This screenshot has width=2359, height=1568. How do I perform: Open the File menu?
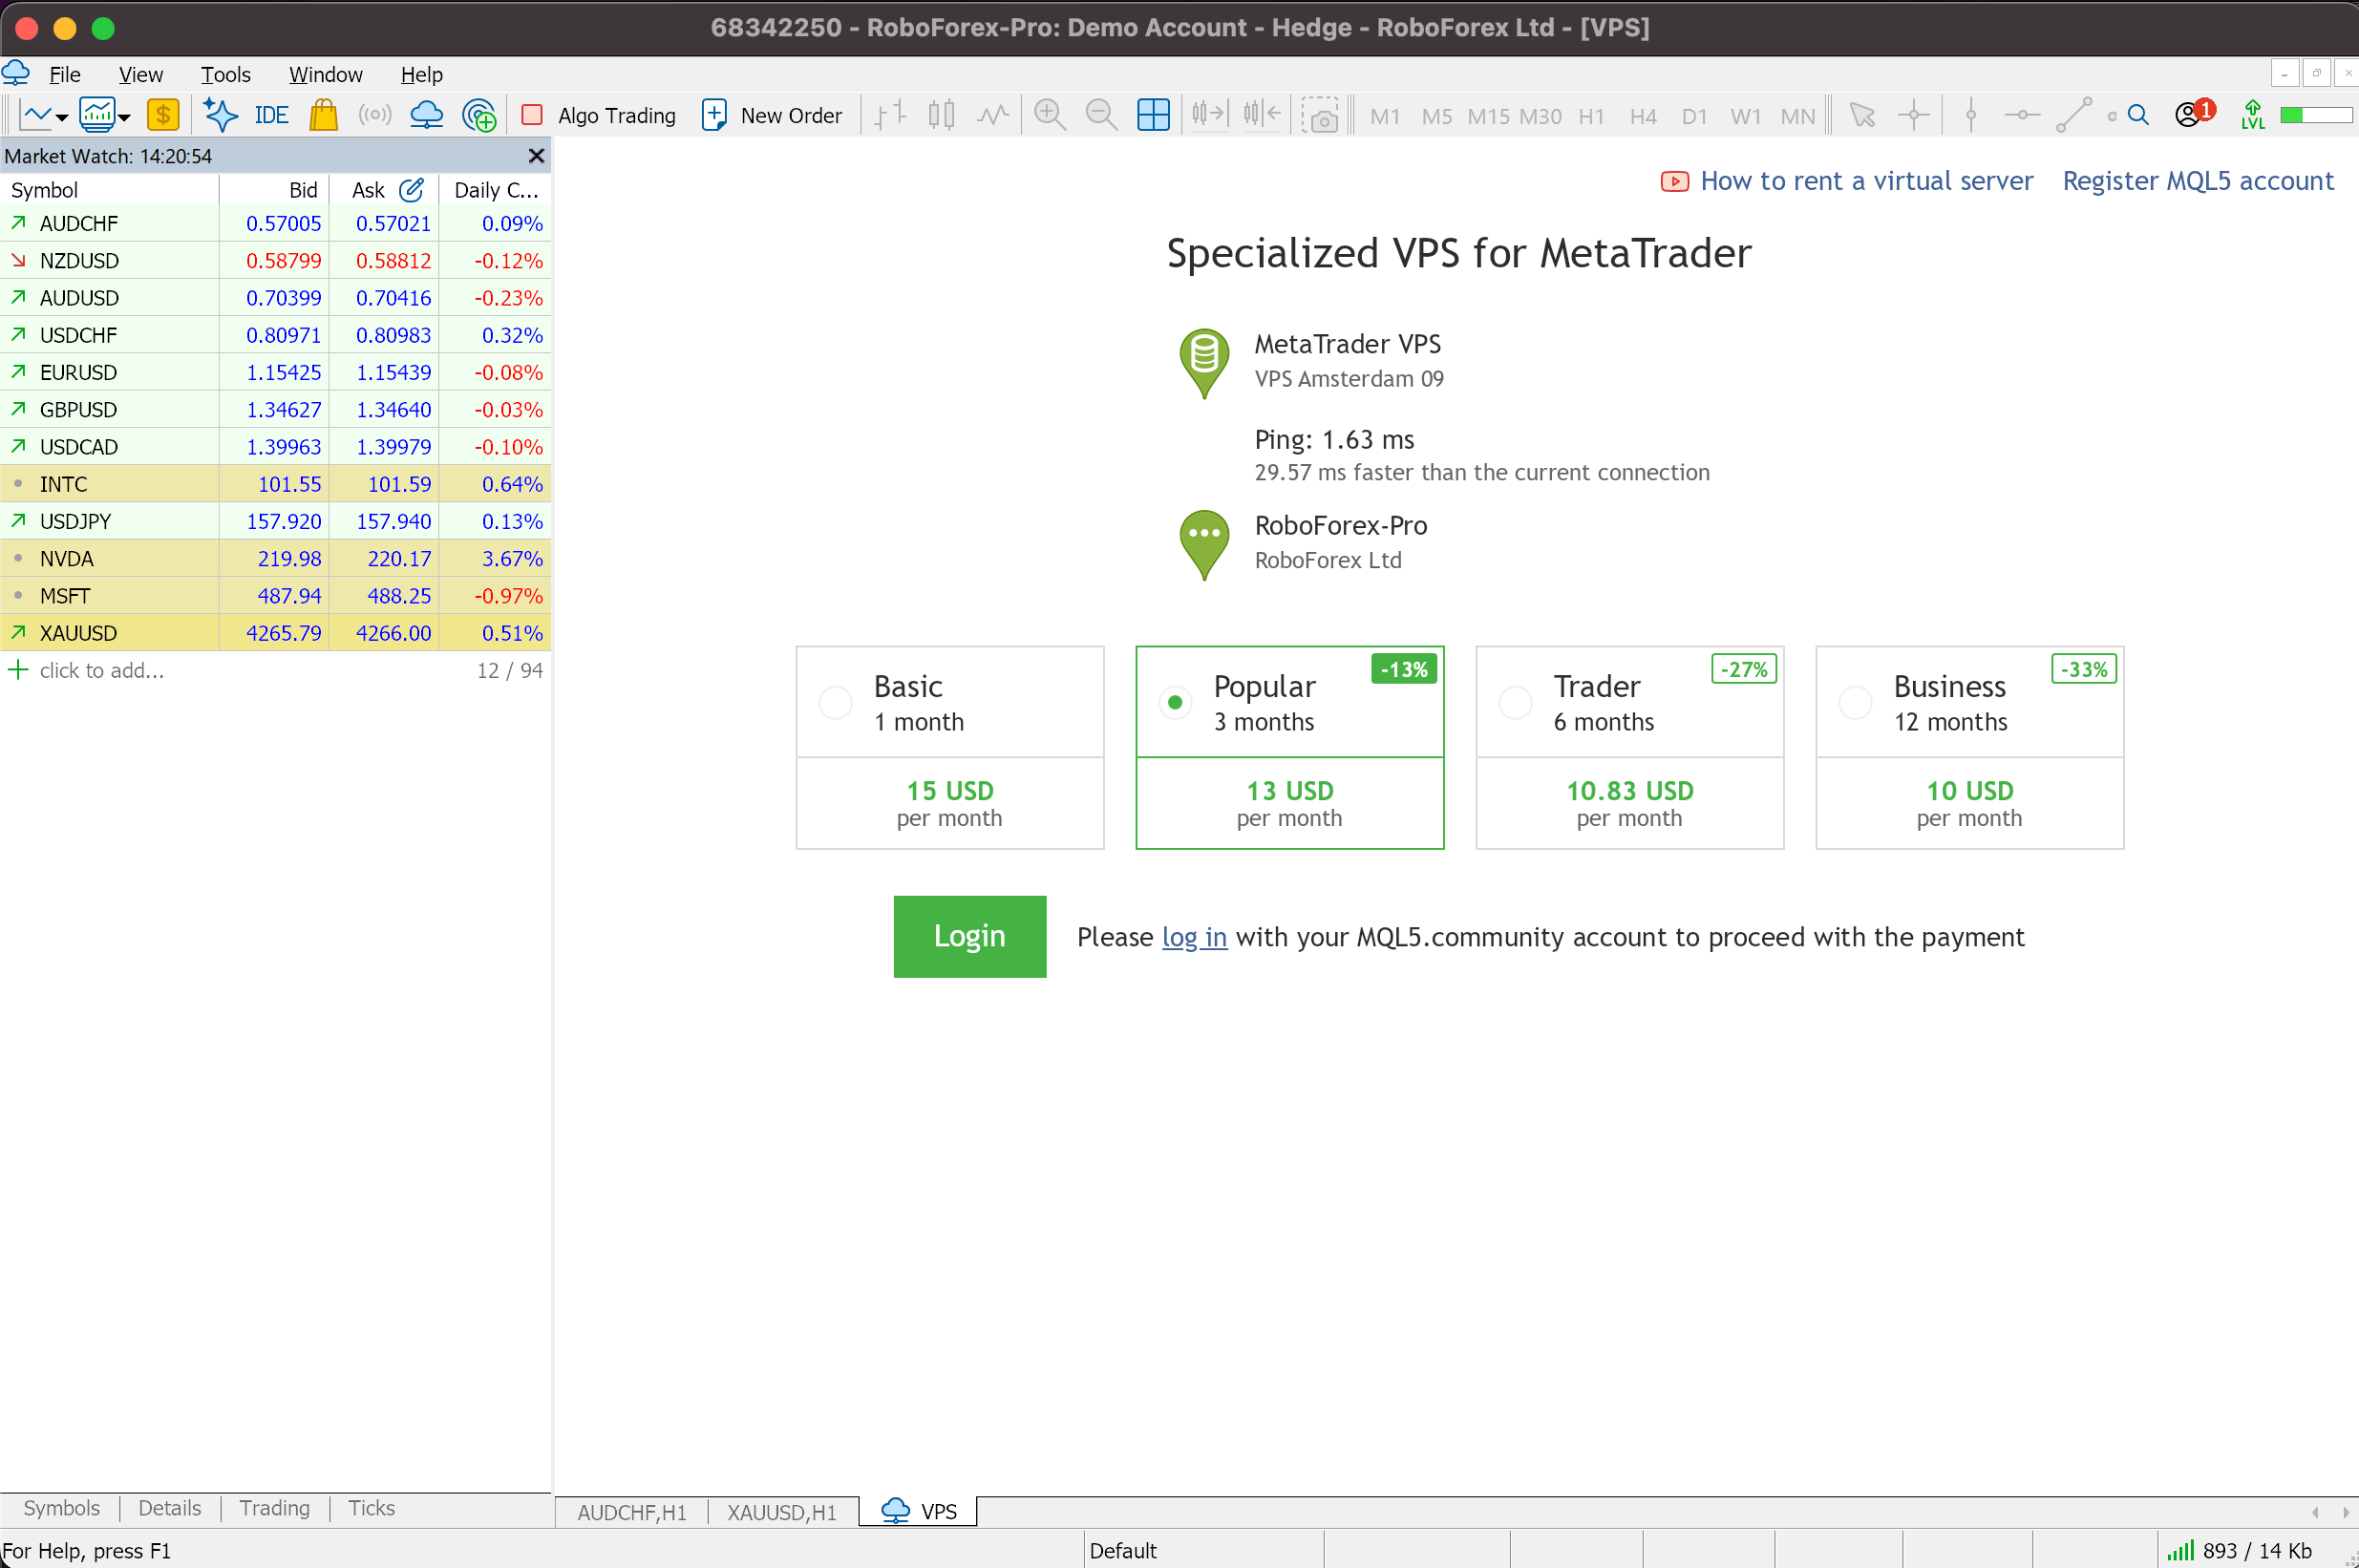(x=65, y=75)
